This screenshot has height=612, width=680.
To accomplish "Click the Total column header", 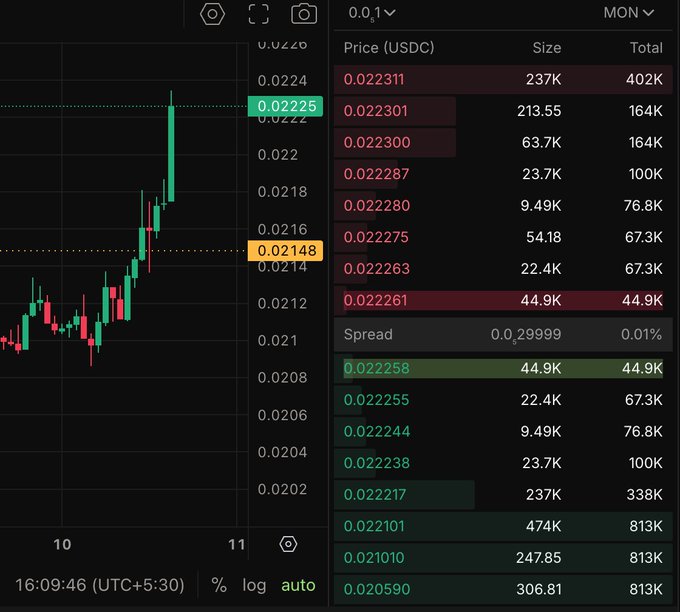I will [646, 48].
